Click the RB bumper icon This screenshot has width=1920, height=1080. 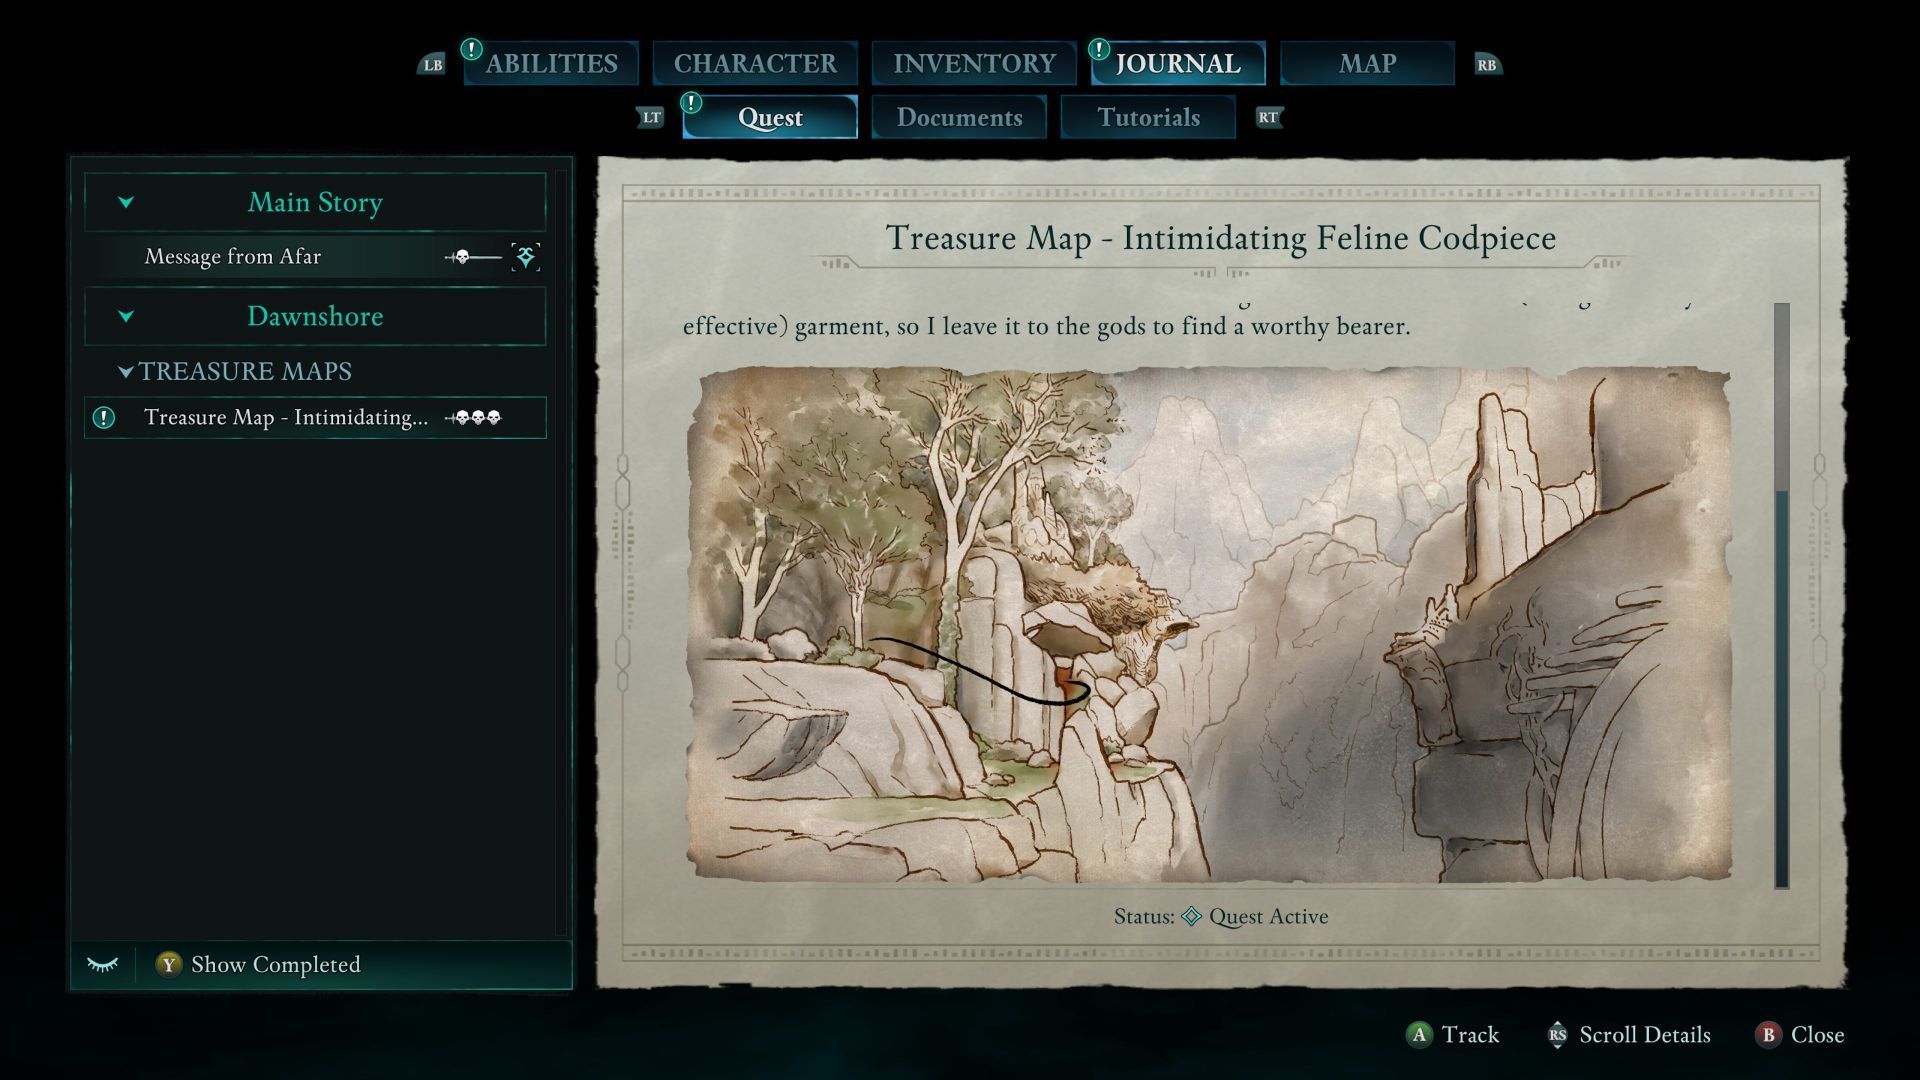(x=1487, y=65)
